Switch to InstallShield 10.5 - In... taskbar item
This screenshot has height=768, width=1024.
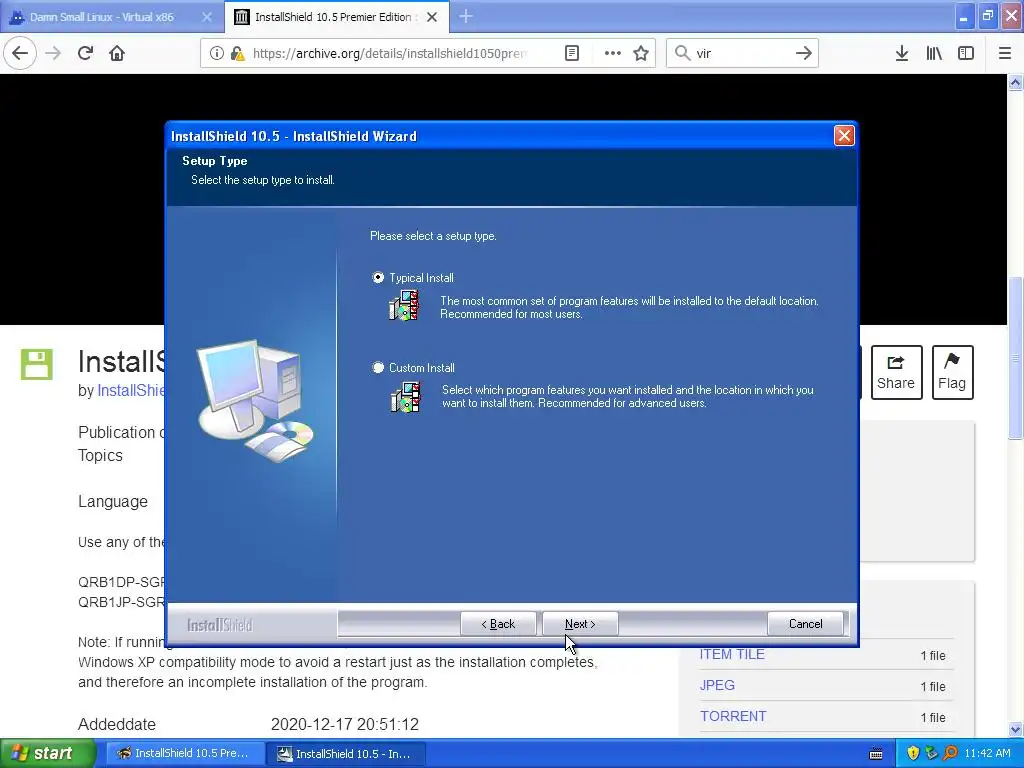tap(345, 753)
